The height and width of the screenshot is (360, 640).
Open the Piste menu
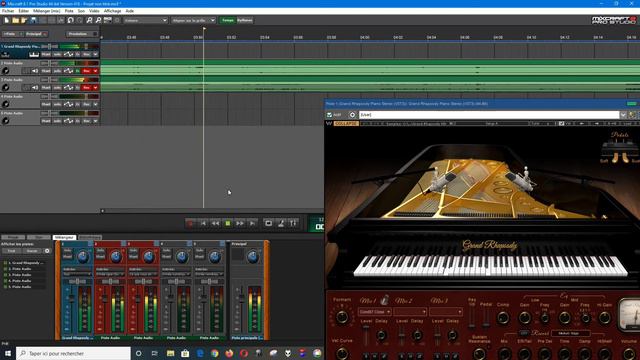coord(69,11)
